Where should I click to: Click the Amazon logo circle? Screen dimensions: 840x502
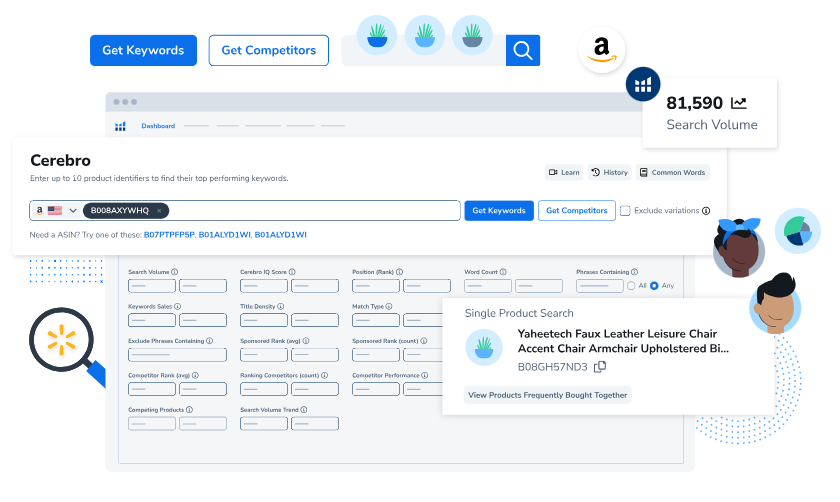[602, 50]
